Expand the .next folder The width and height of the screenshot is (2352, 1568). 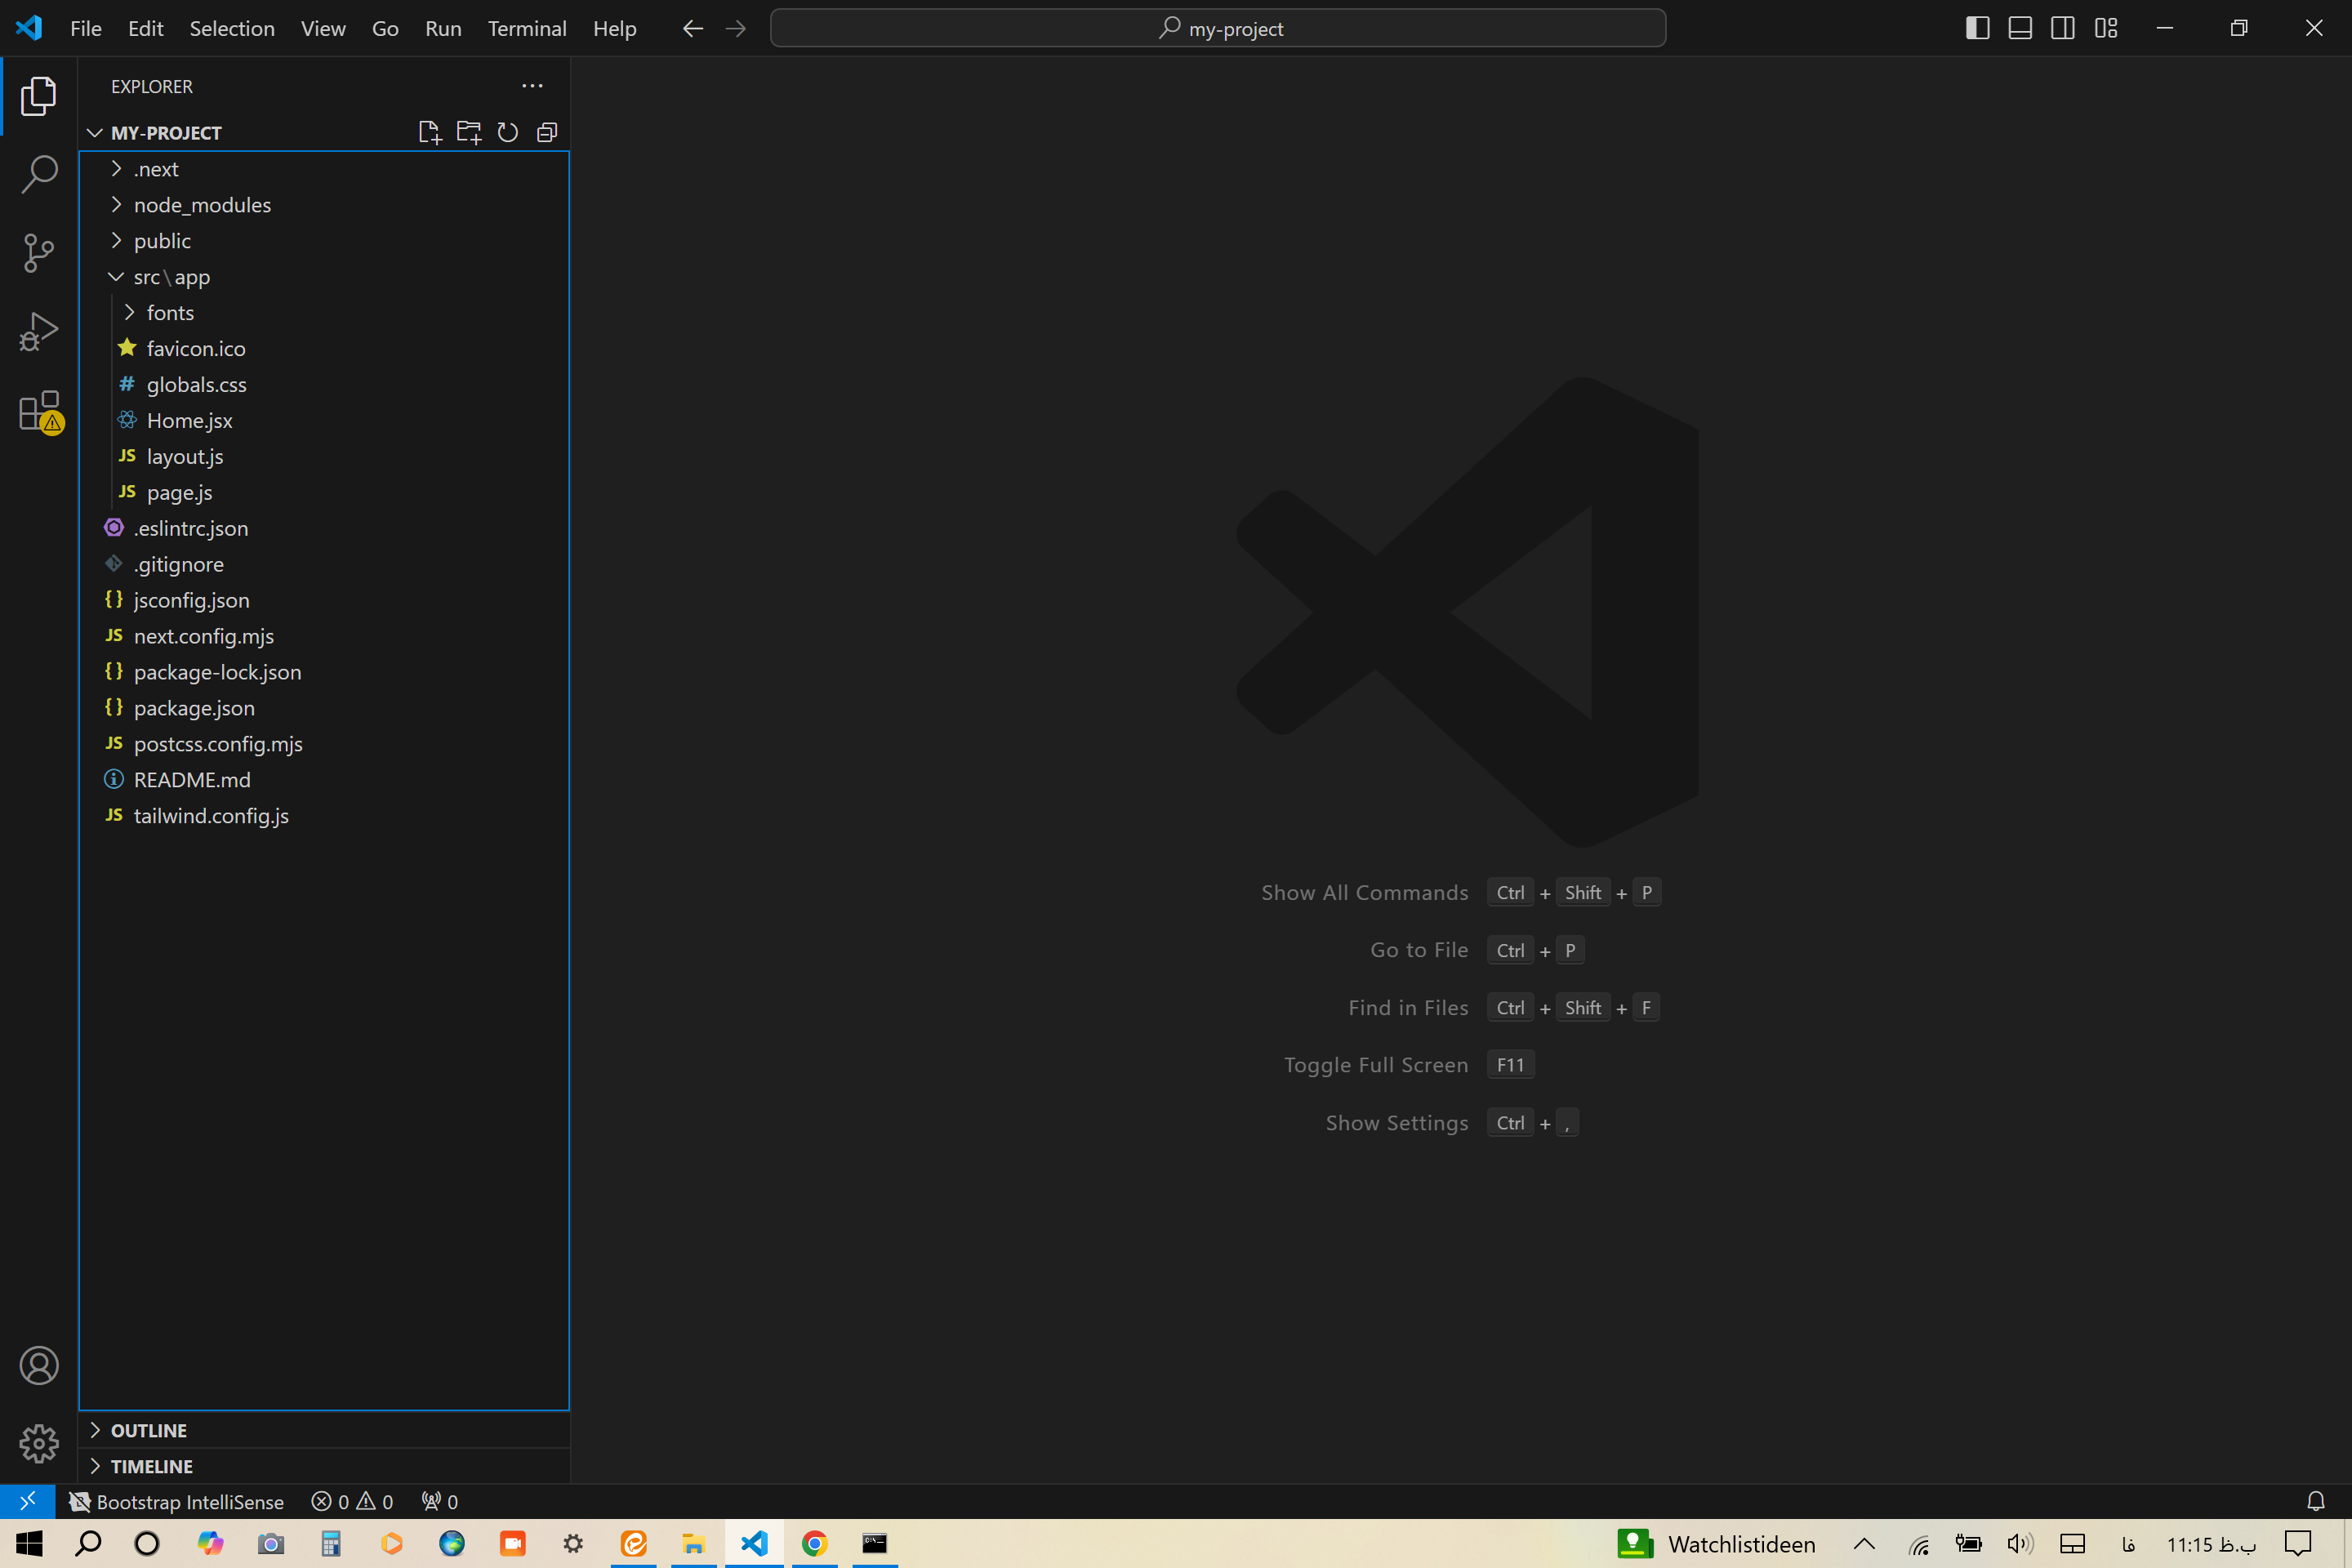click(324, 169)
